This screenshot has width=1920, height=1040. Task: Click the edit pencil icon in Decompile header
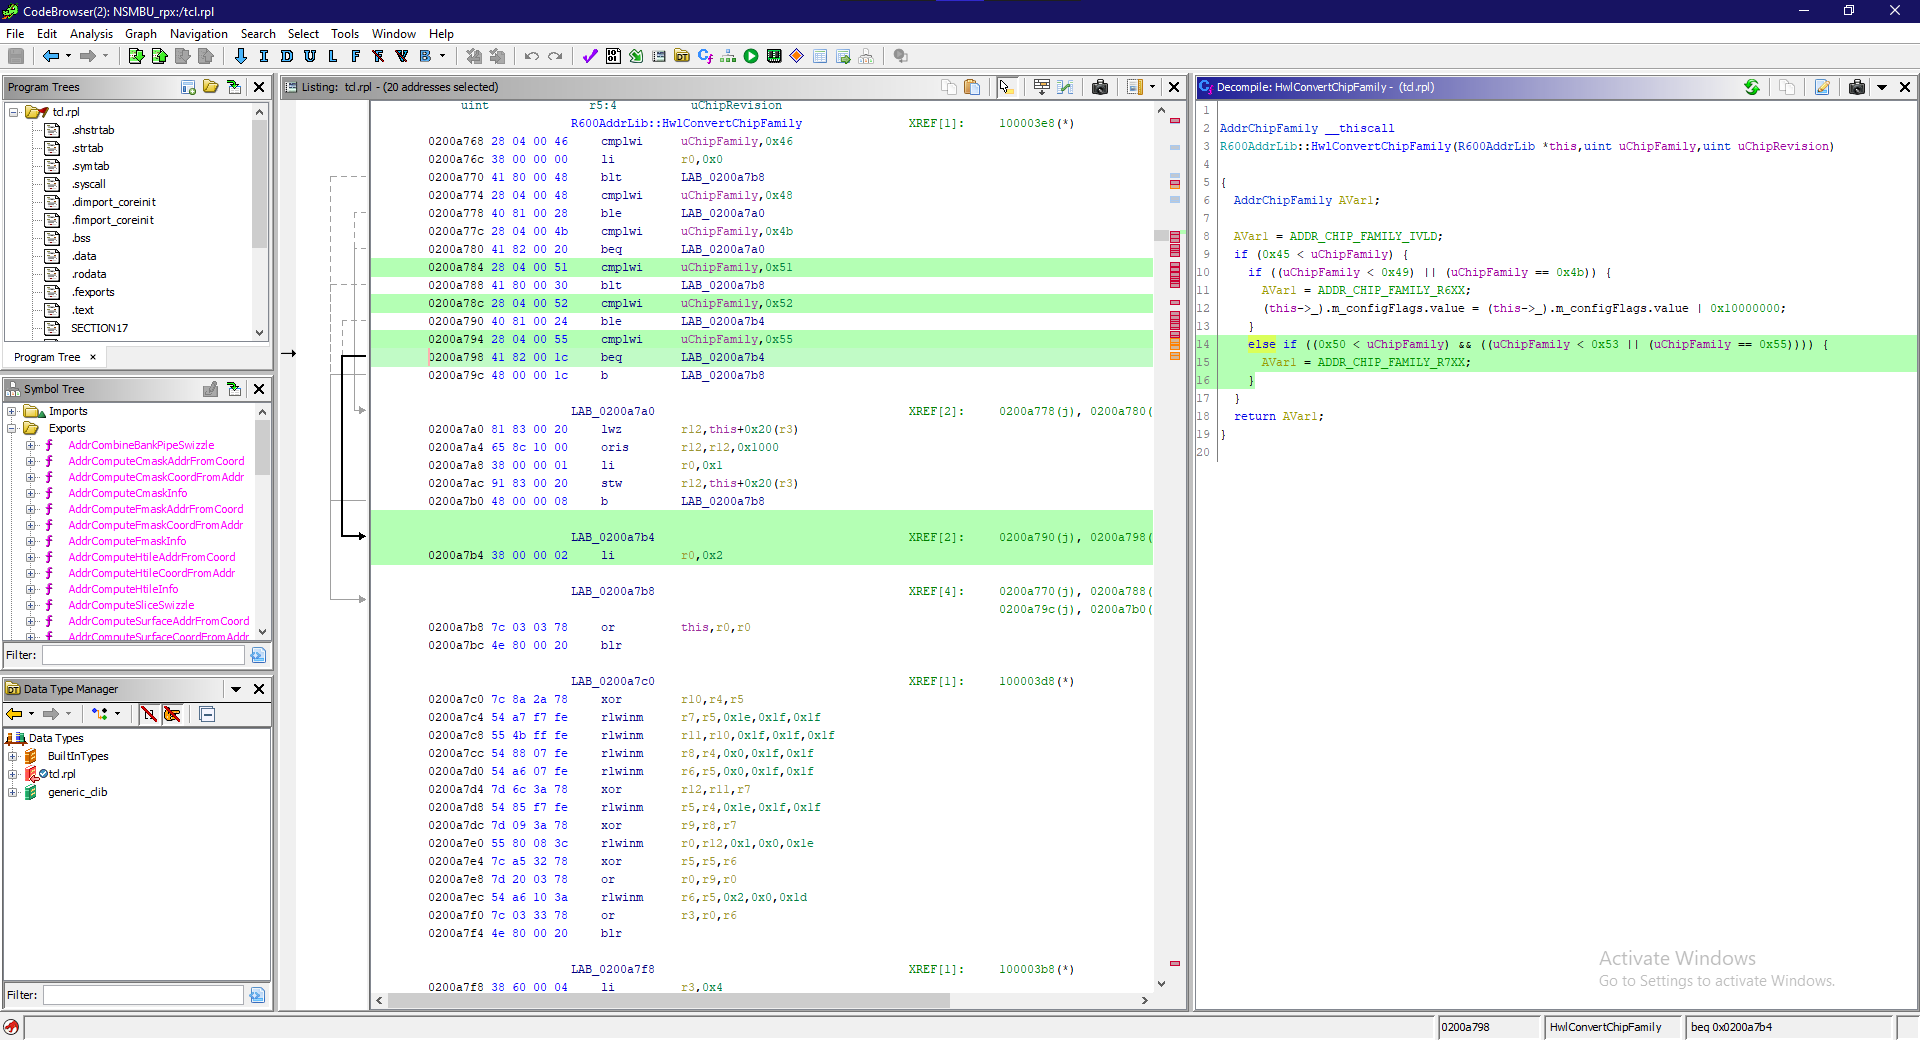1822,88
